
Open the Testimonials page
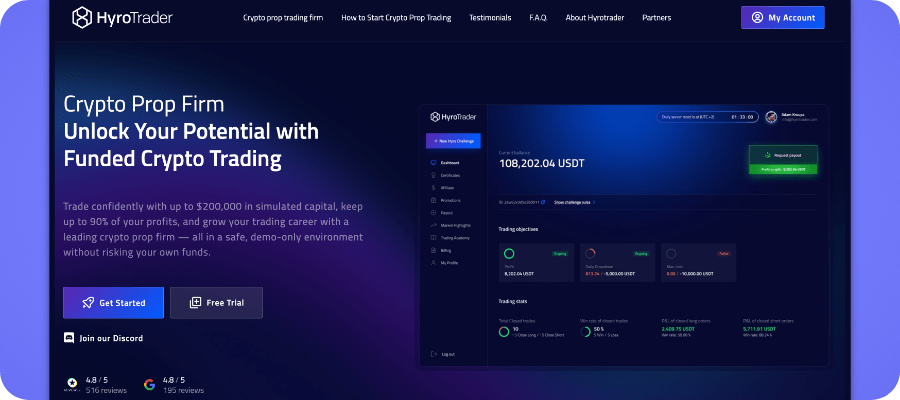click(490, 18)
